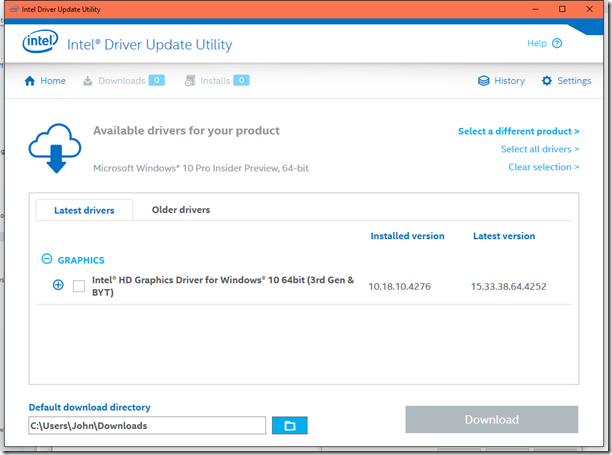Click the Help question mark icon
Viewport: 612px width, 455px height.
557,43
